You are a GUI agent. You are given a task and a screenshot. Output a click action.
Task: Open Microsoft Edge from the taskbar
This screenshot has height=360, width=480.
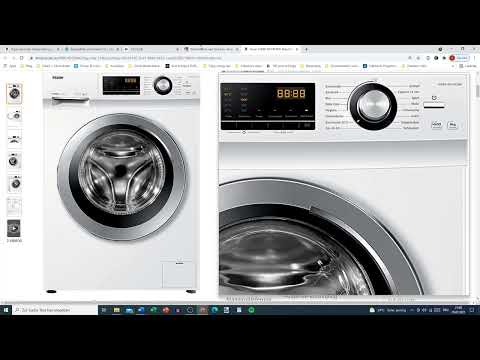click(215, 310)
